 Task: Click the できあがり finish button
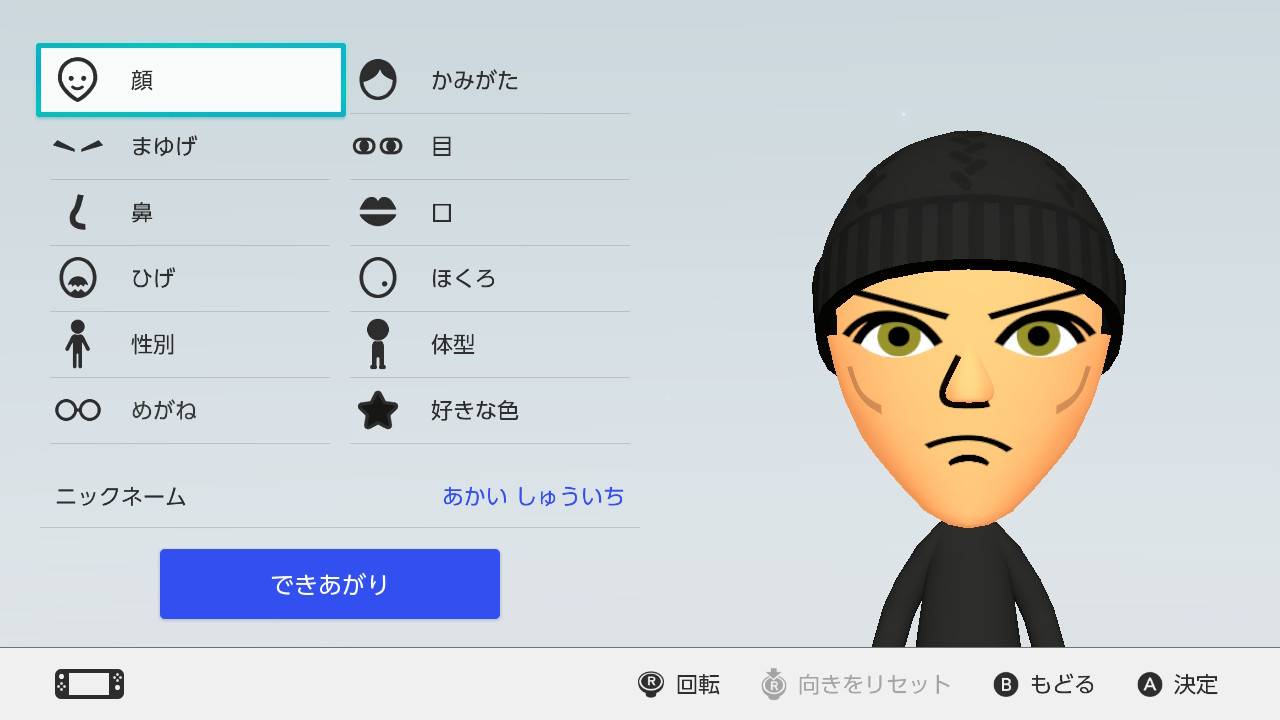pyautogui.click(x=330, y=584)
